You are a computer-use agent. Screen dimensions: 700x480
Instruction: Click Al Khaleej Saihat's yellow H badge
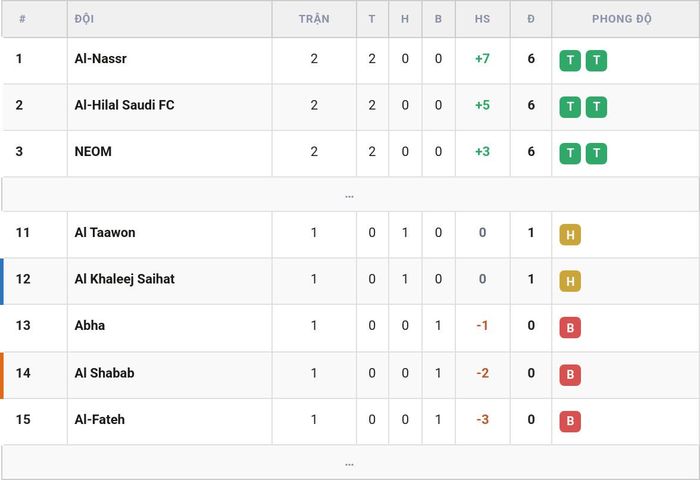570,281
